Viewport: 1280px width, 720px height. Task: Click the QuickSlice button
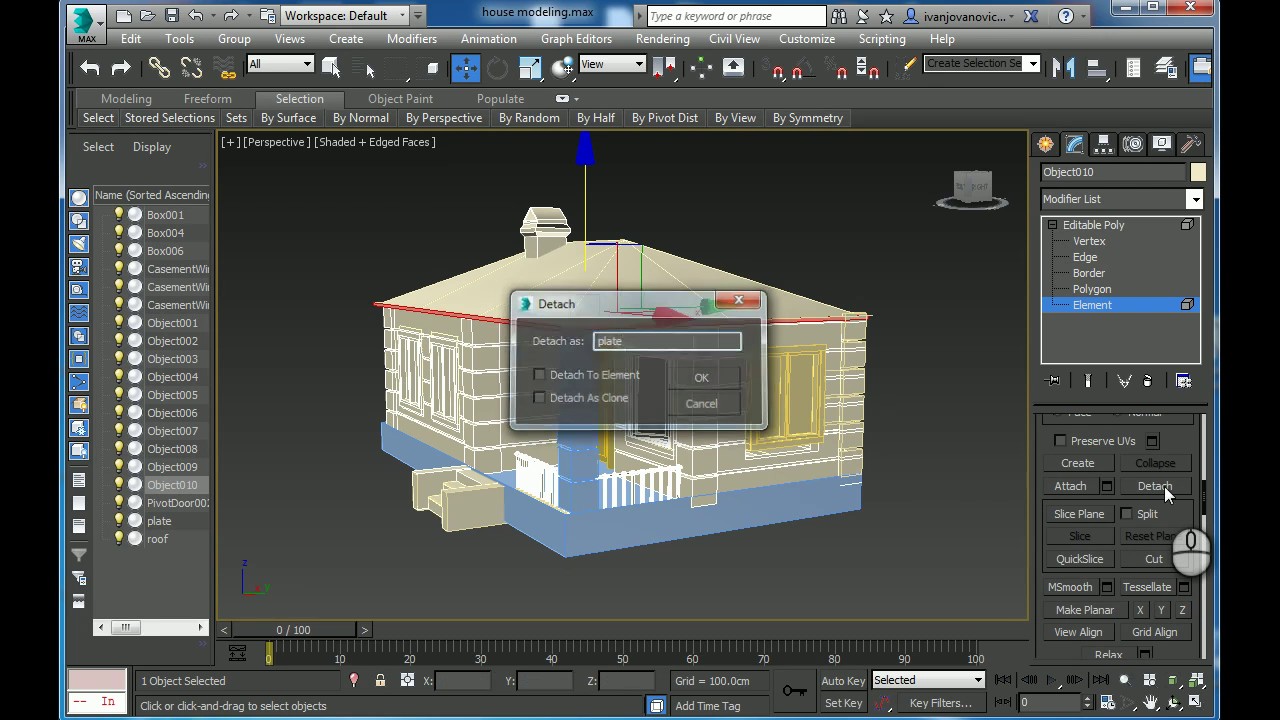1079,559
